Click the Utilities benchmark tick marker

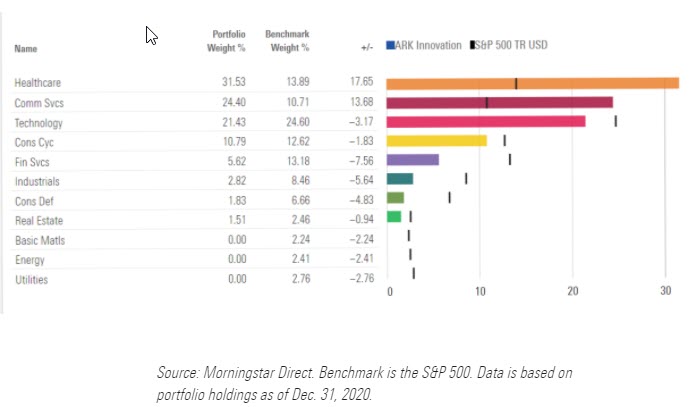[414, 273]
